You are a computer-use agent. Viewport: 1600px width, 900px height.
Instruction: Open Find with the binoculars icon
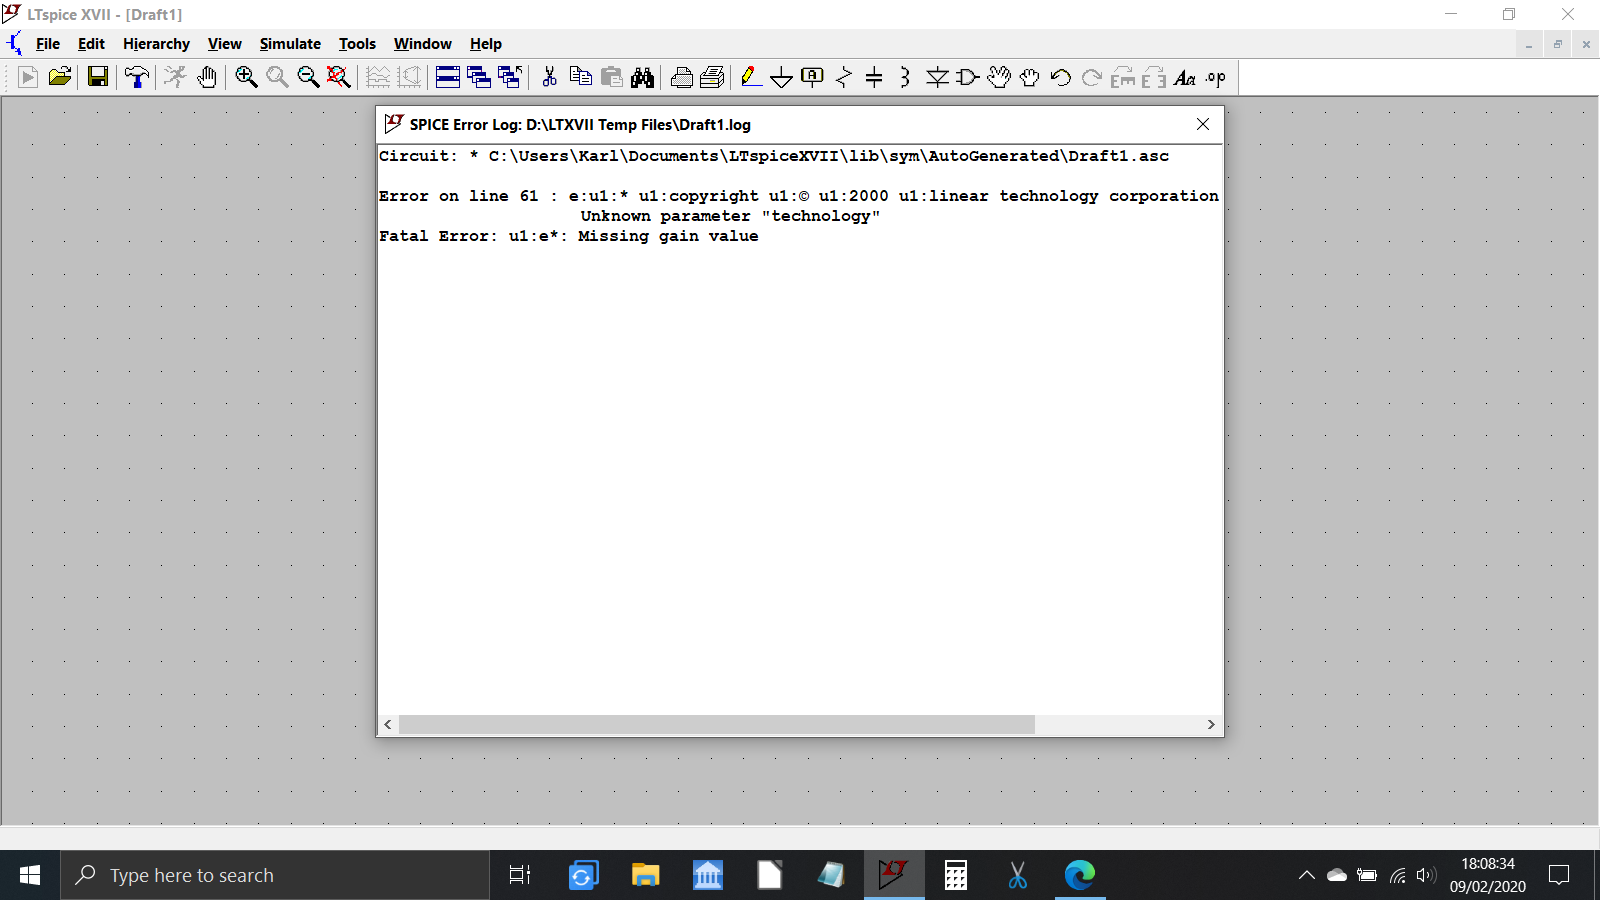[x=643, y=77]
